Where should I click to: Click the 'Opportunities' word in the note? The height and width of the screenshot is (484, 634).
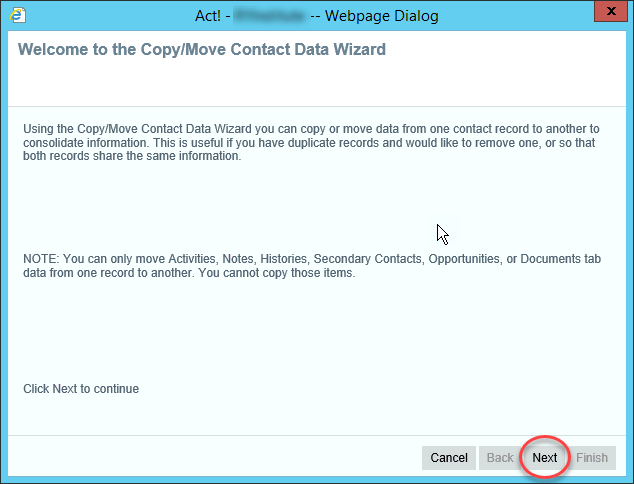point(464,259)
